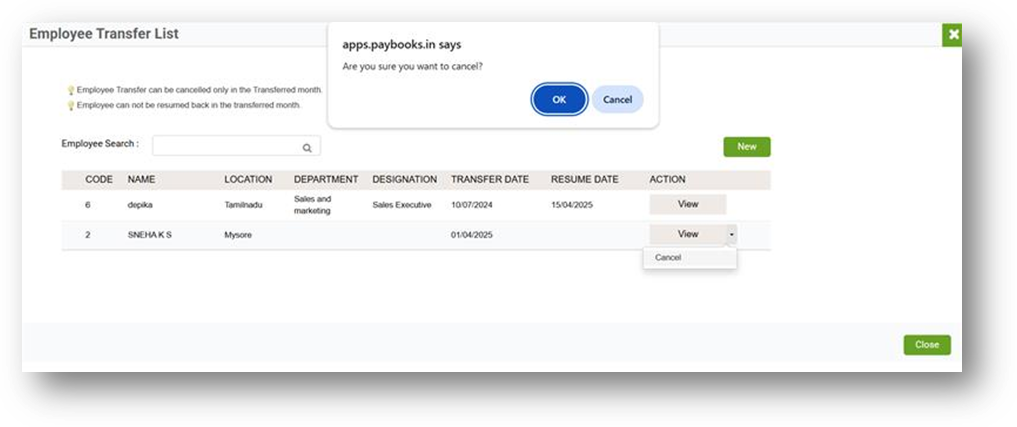1017x427 pixels.
Task: Choose Cancel from the action dropdown menu
Action: click(690, 258)
